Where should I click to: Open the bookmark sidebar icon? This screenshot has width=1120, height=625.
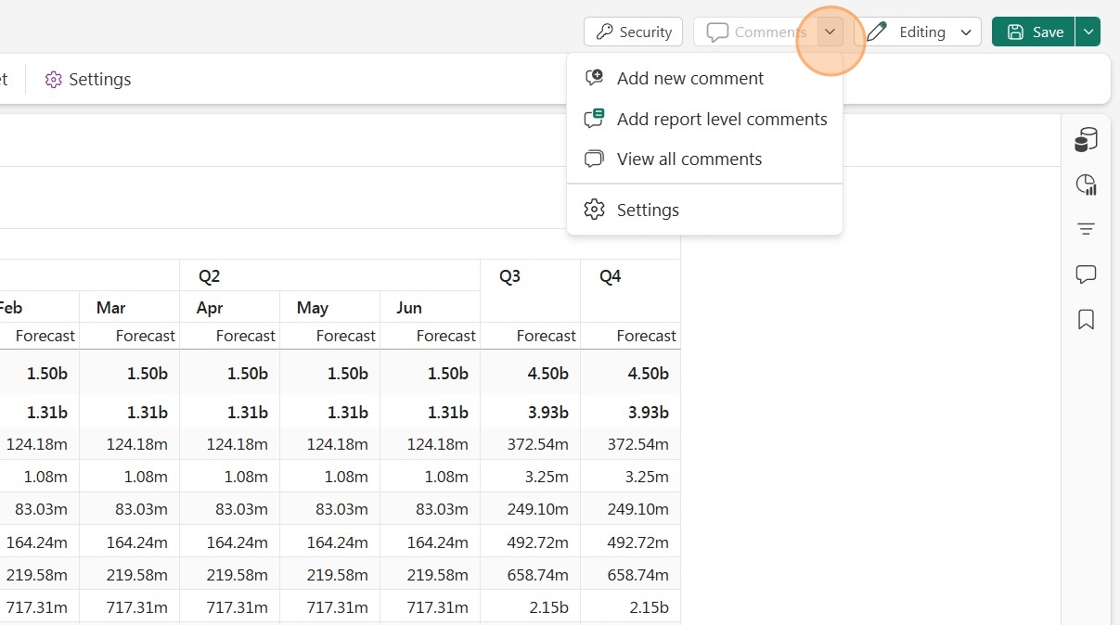(x=1086, y=319)
